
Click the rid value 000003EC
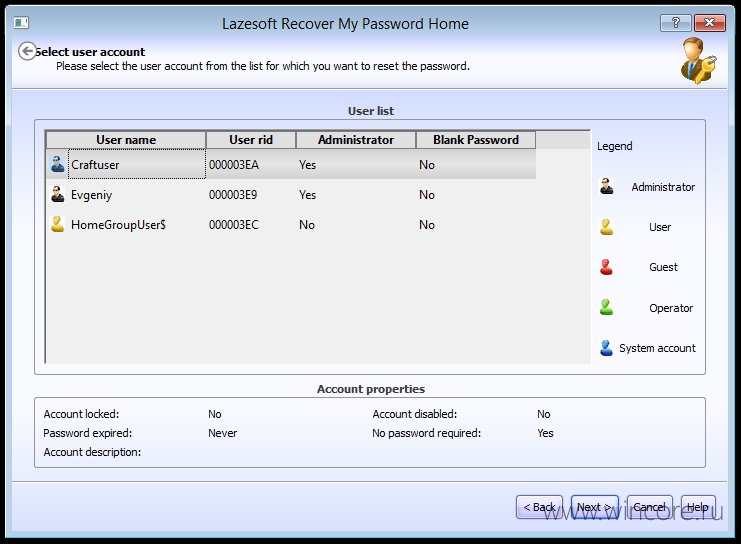(x=234, y=225)
